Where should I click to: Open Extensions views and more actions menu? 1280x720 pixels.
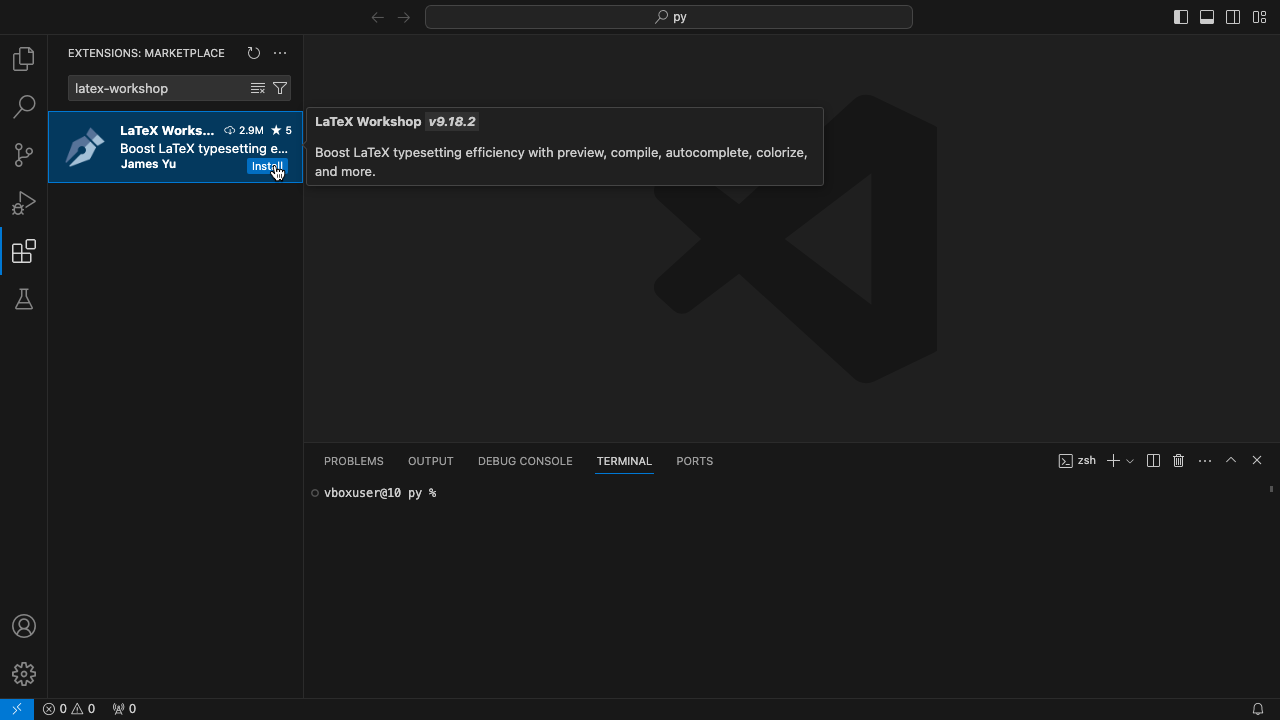[x=280, y=53]
